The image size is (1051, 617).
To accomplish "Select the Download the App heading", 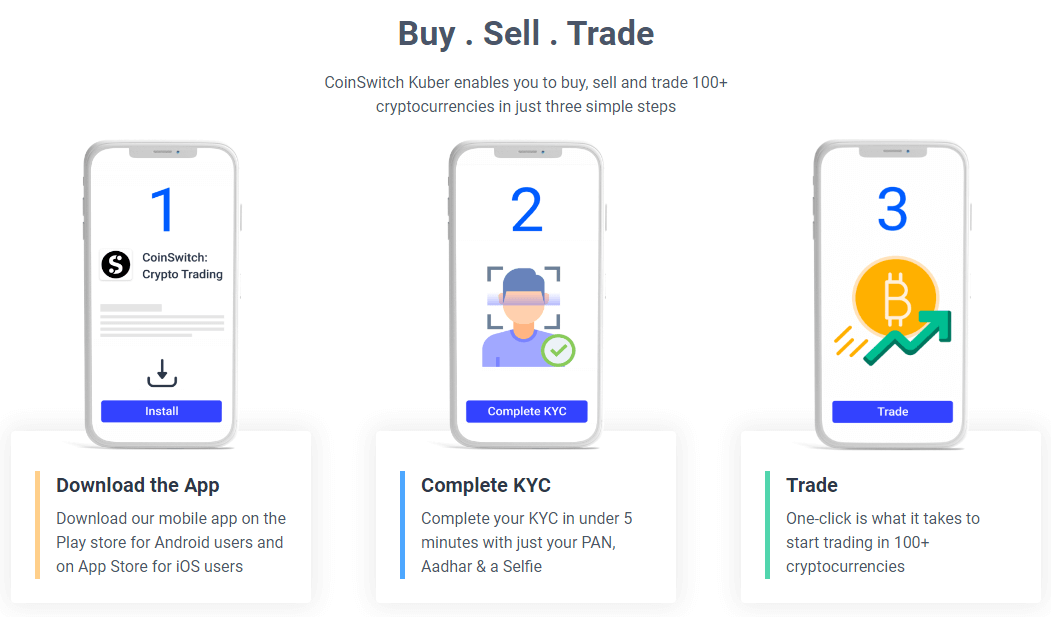I will click(x=138, y=485).
